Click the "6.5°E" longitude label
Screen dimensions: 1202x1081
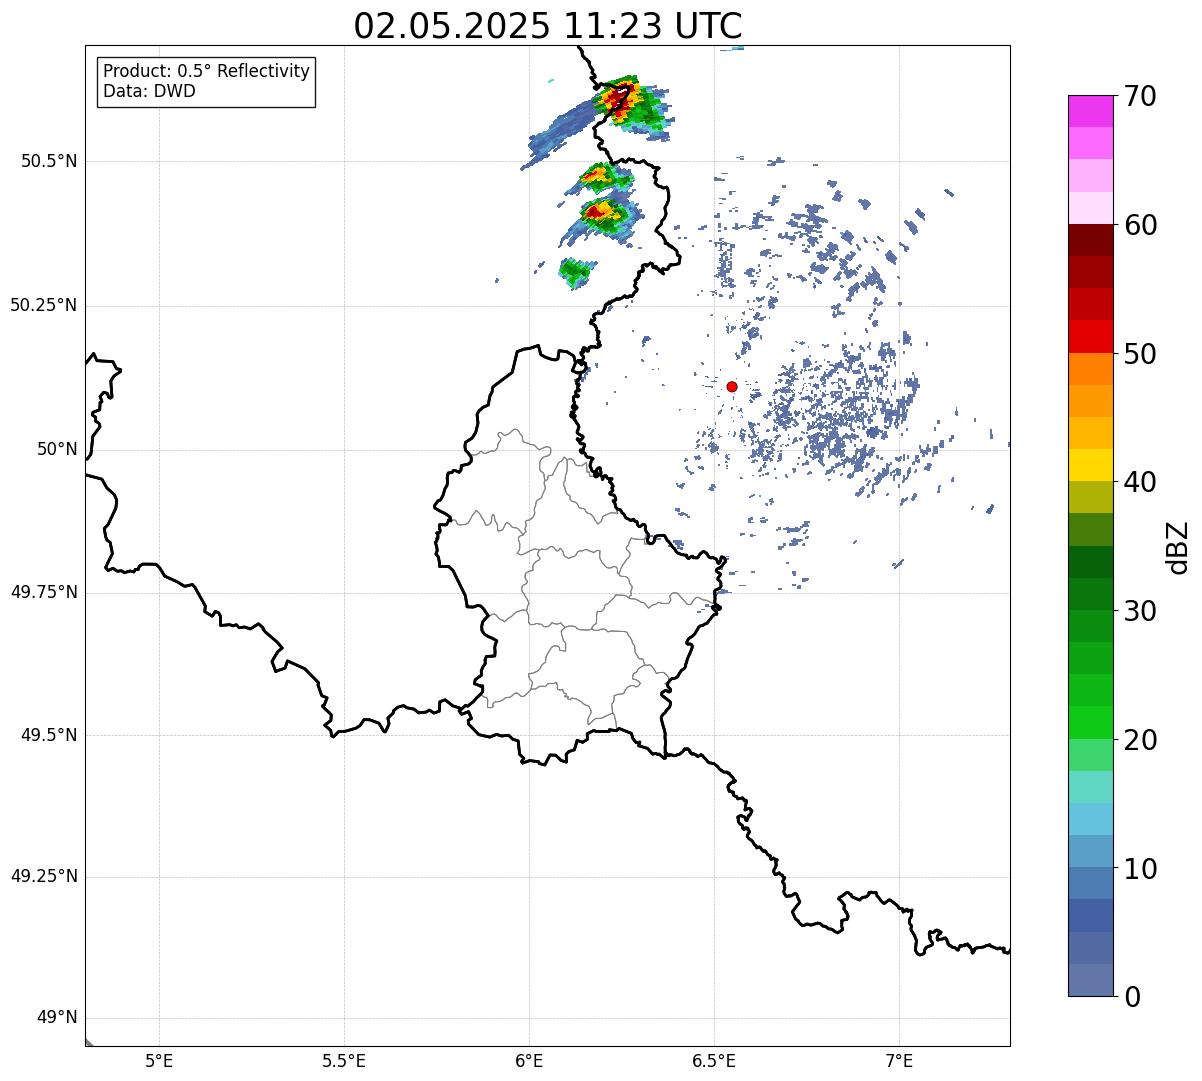[x=714, y=1060]
